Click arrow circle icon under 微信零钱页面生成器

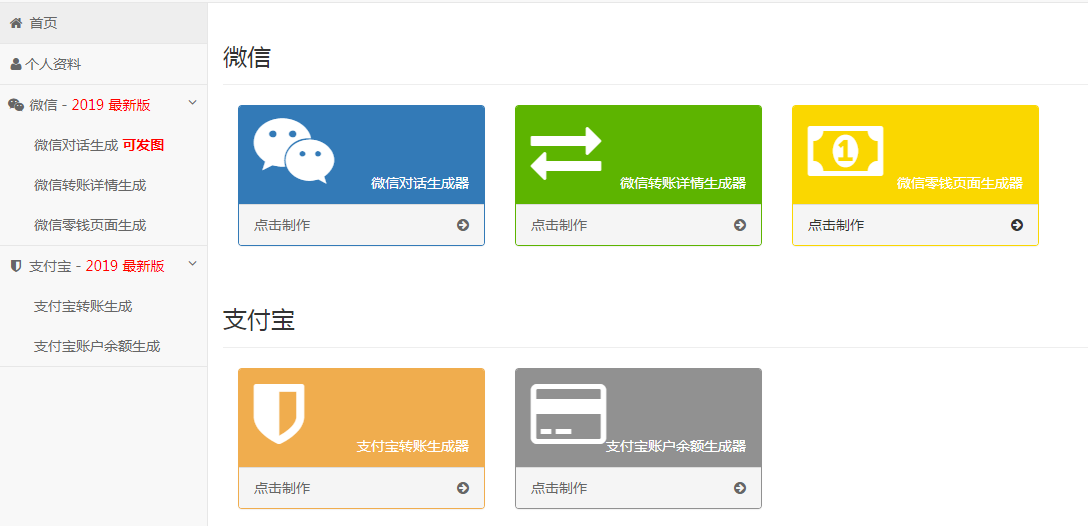tap(1017, 225)
